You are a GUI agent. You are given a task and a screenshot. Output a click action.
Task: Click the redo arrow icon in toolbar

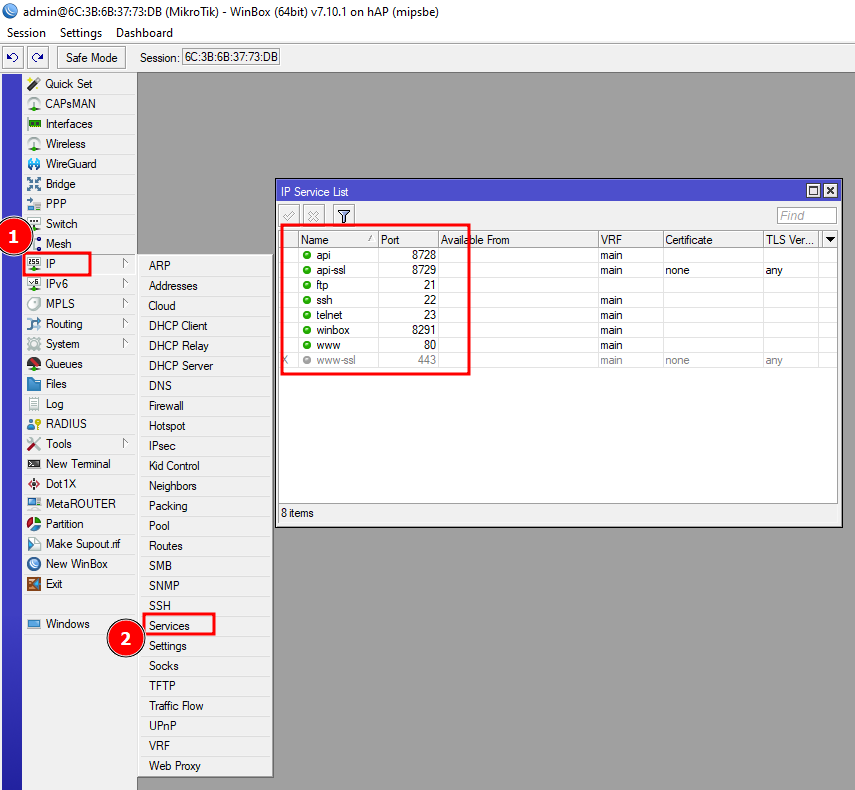(38, 57)
